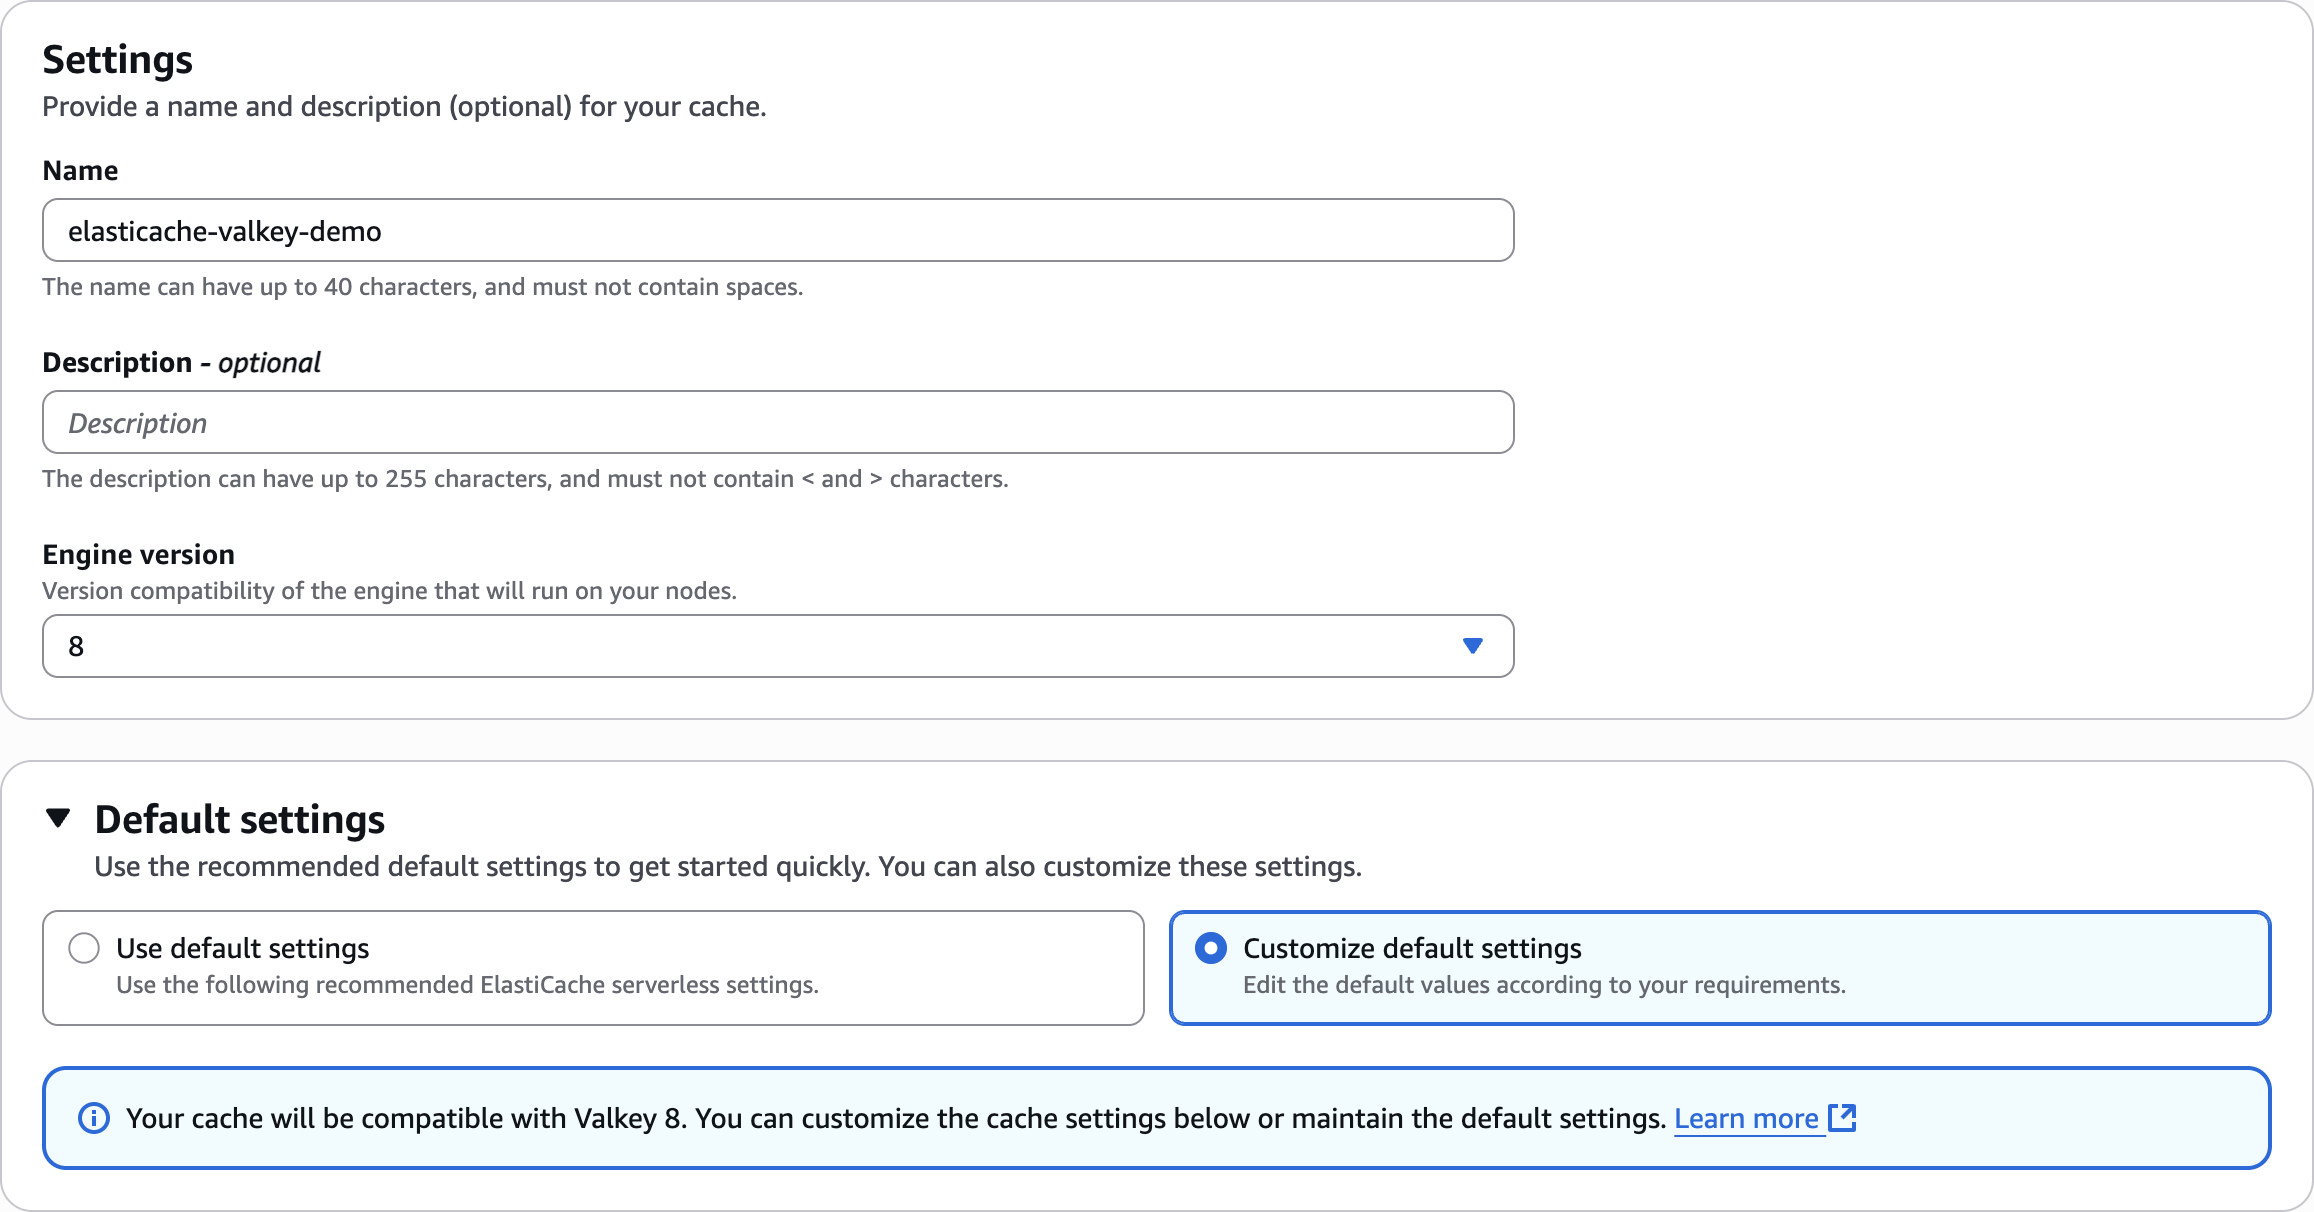Image resolution: width=2314 pixels, height=1212 pixels.
Task: Click the Customize default settings option description
Action: tap(1544, 985)
